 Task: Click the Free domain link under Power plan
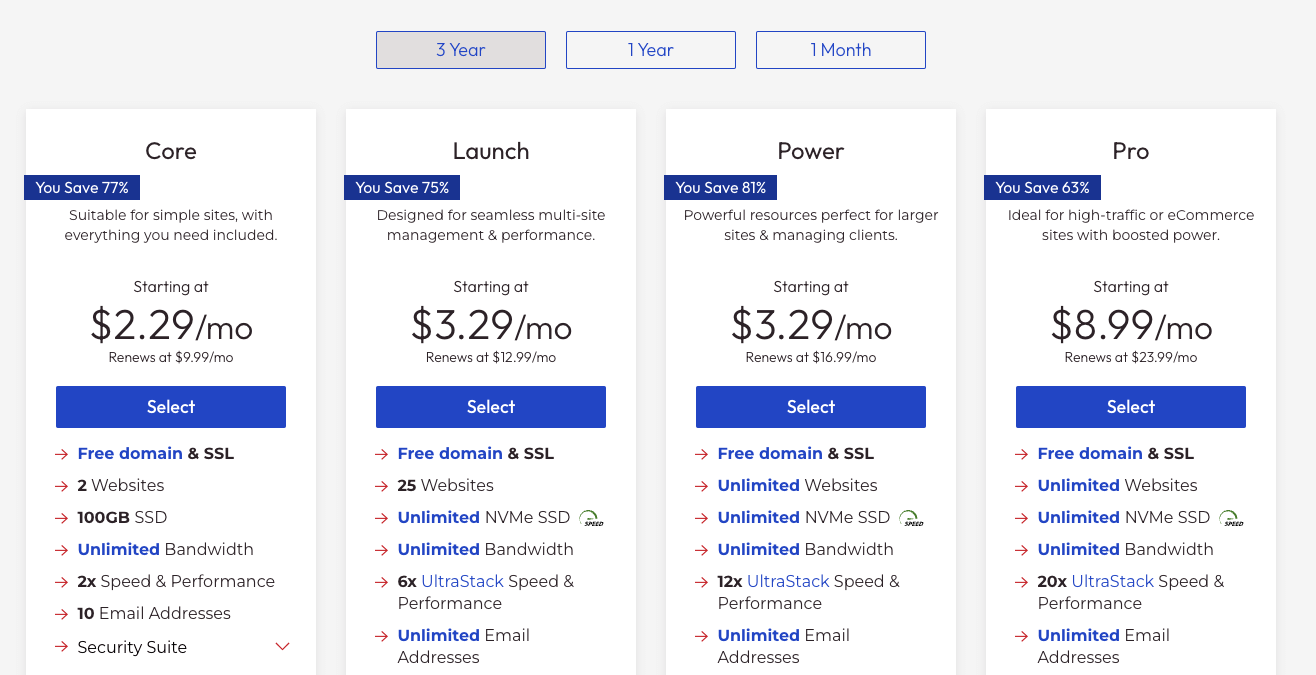(x=770, y=453)
